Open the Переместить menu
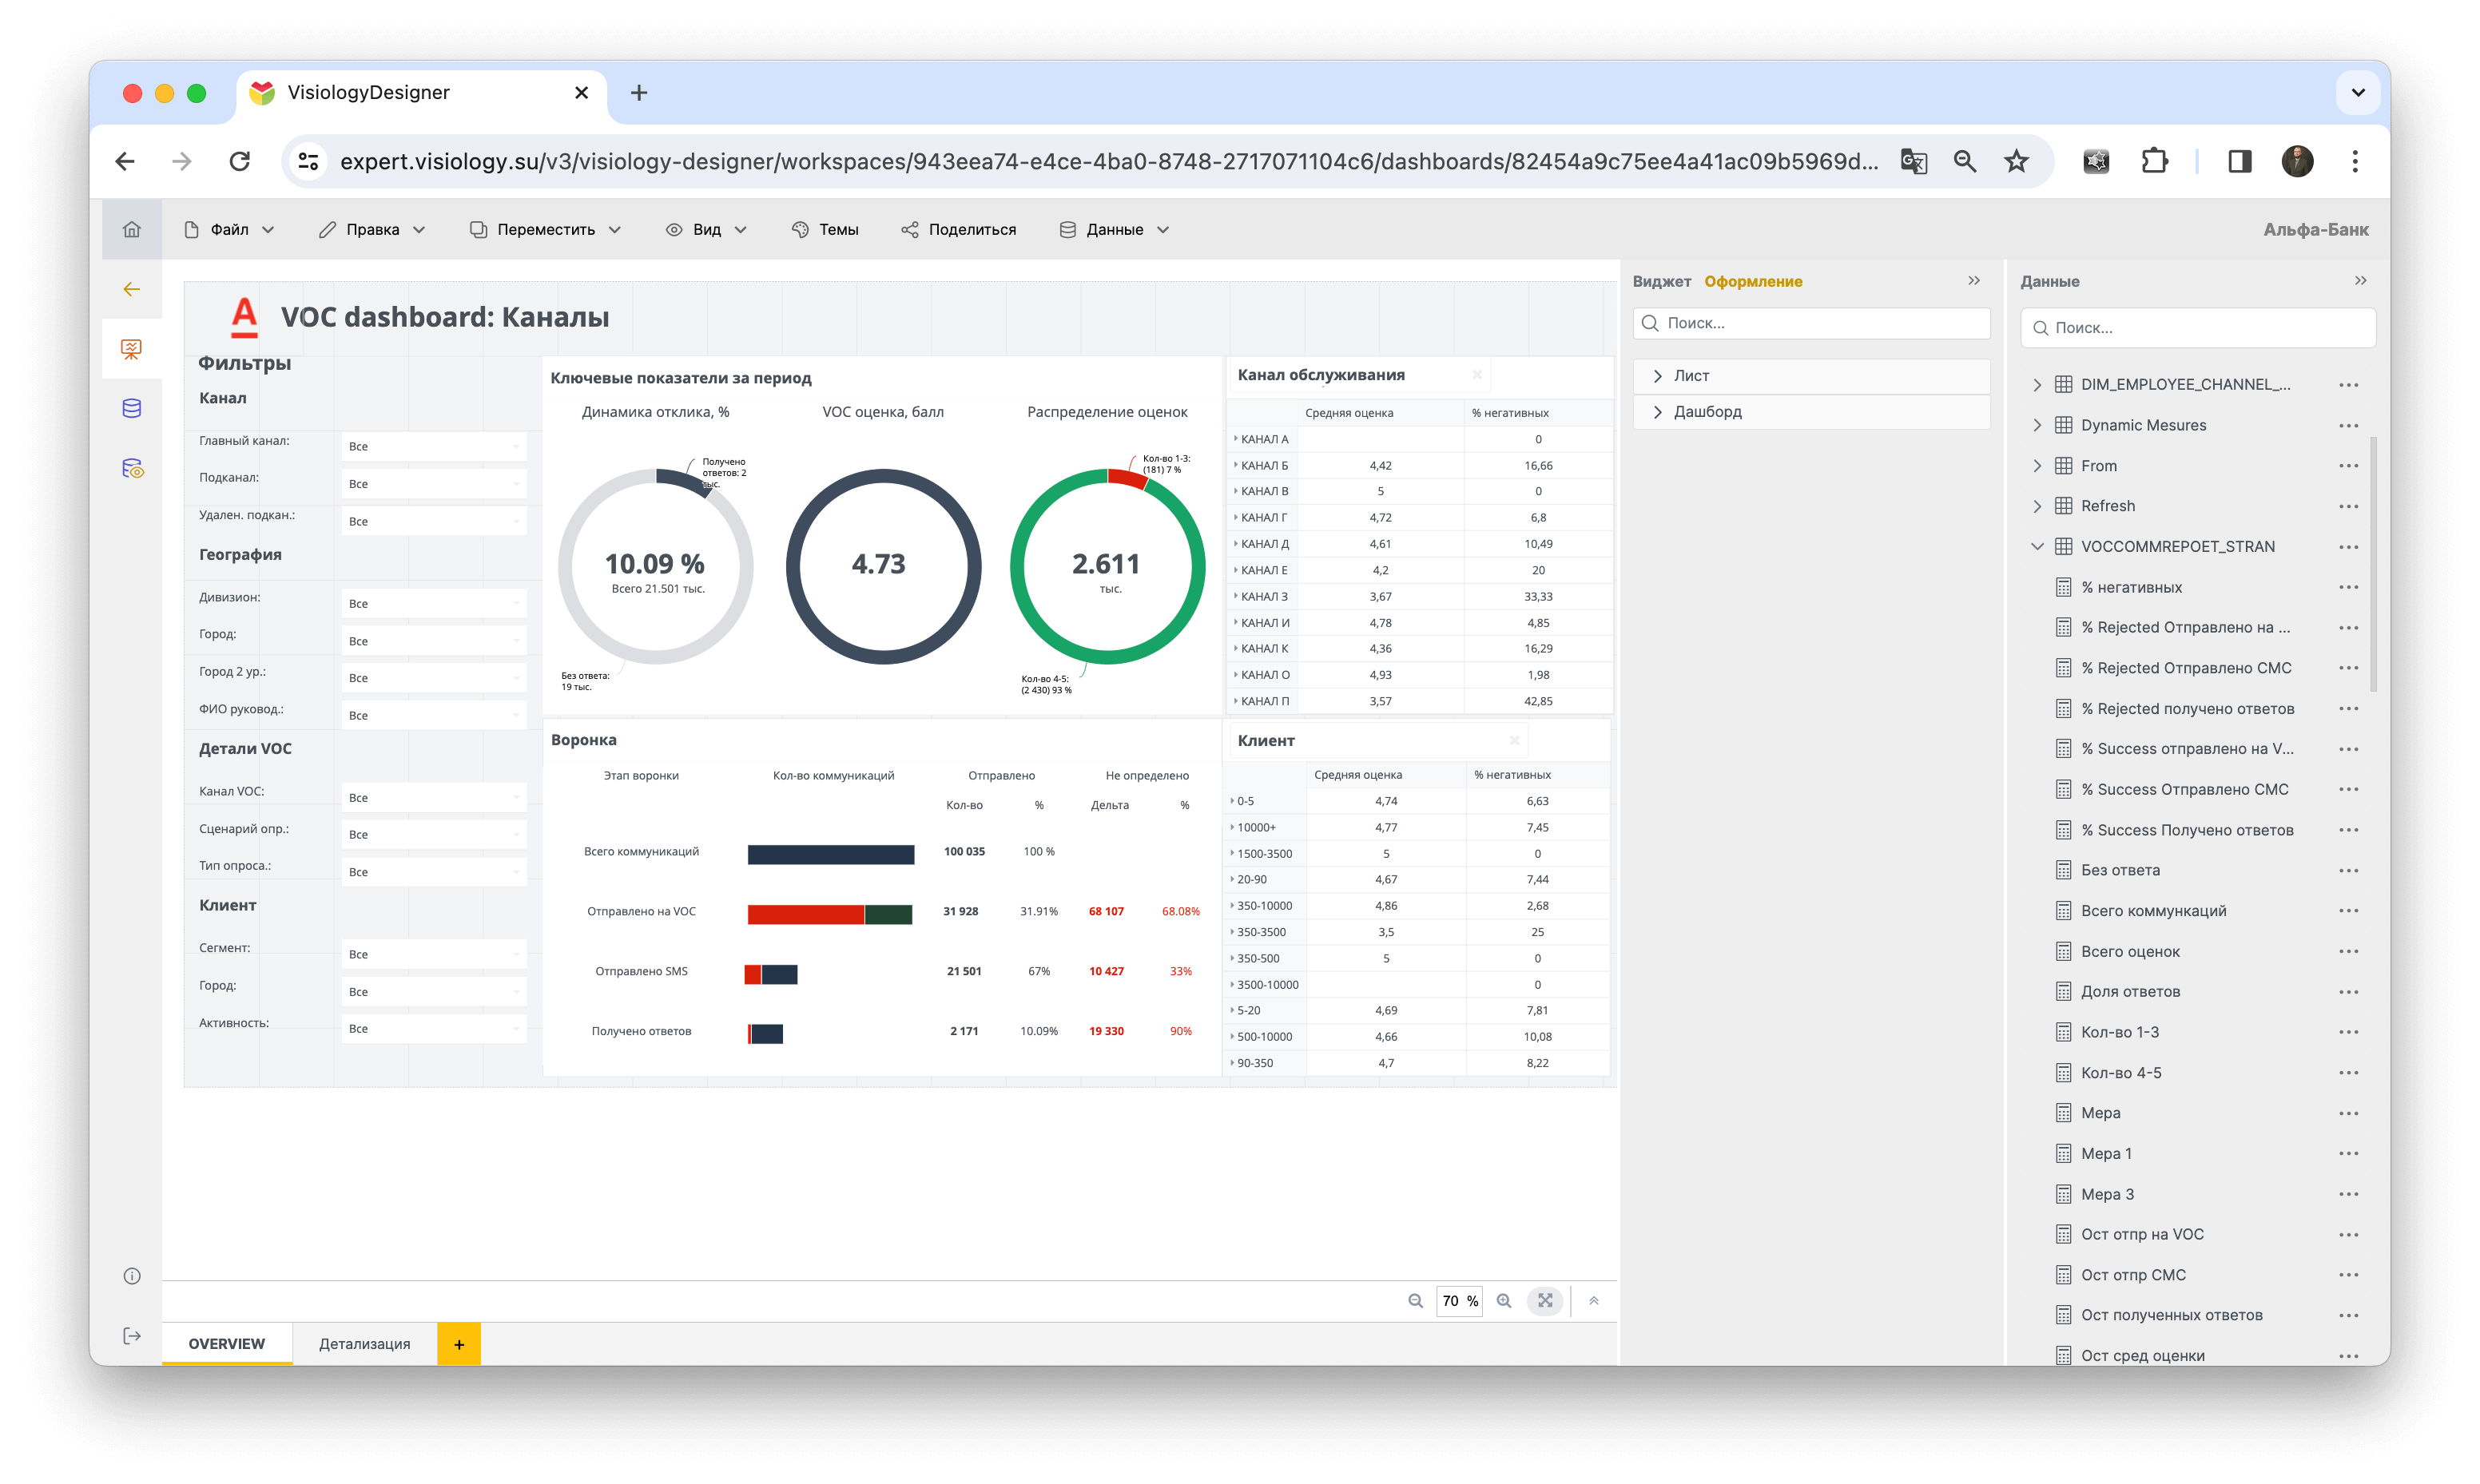 pos(546,229)
